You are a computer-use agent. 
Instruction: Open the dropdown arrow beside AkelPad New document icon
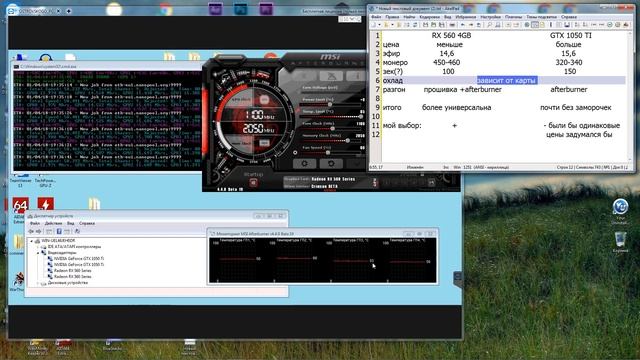click(379, 25)
